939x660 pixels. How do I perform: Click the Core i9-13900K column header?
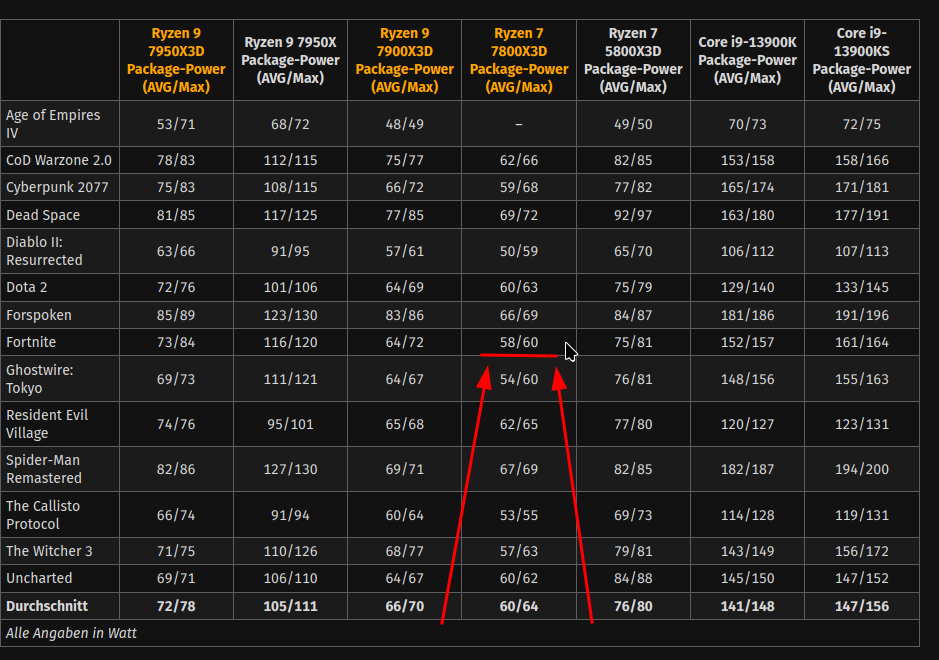747,60
